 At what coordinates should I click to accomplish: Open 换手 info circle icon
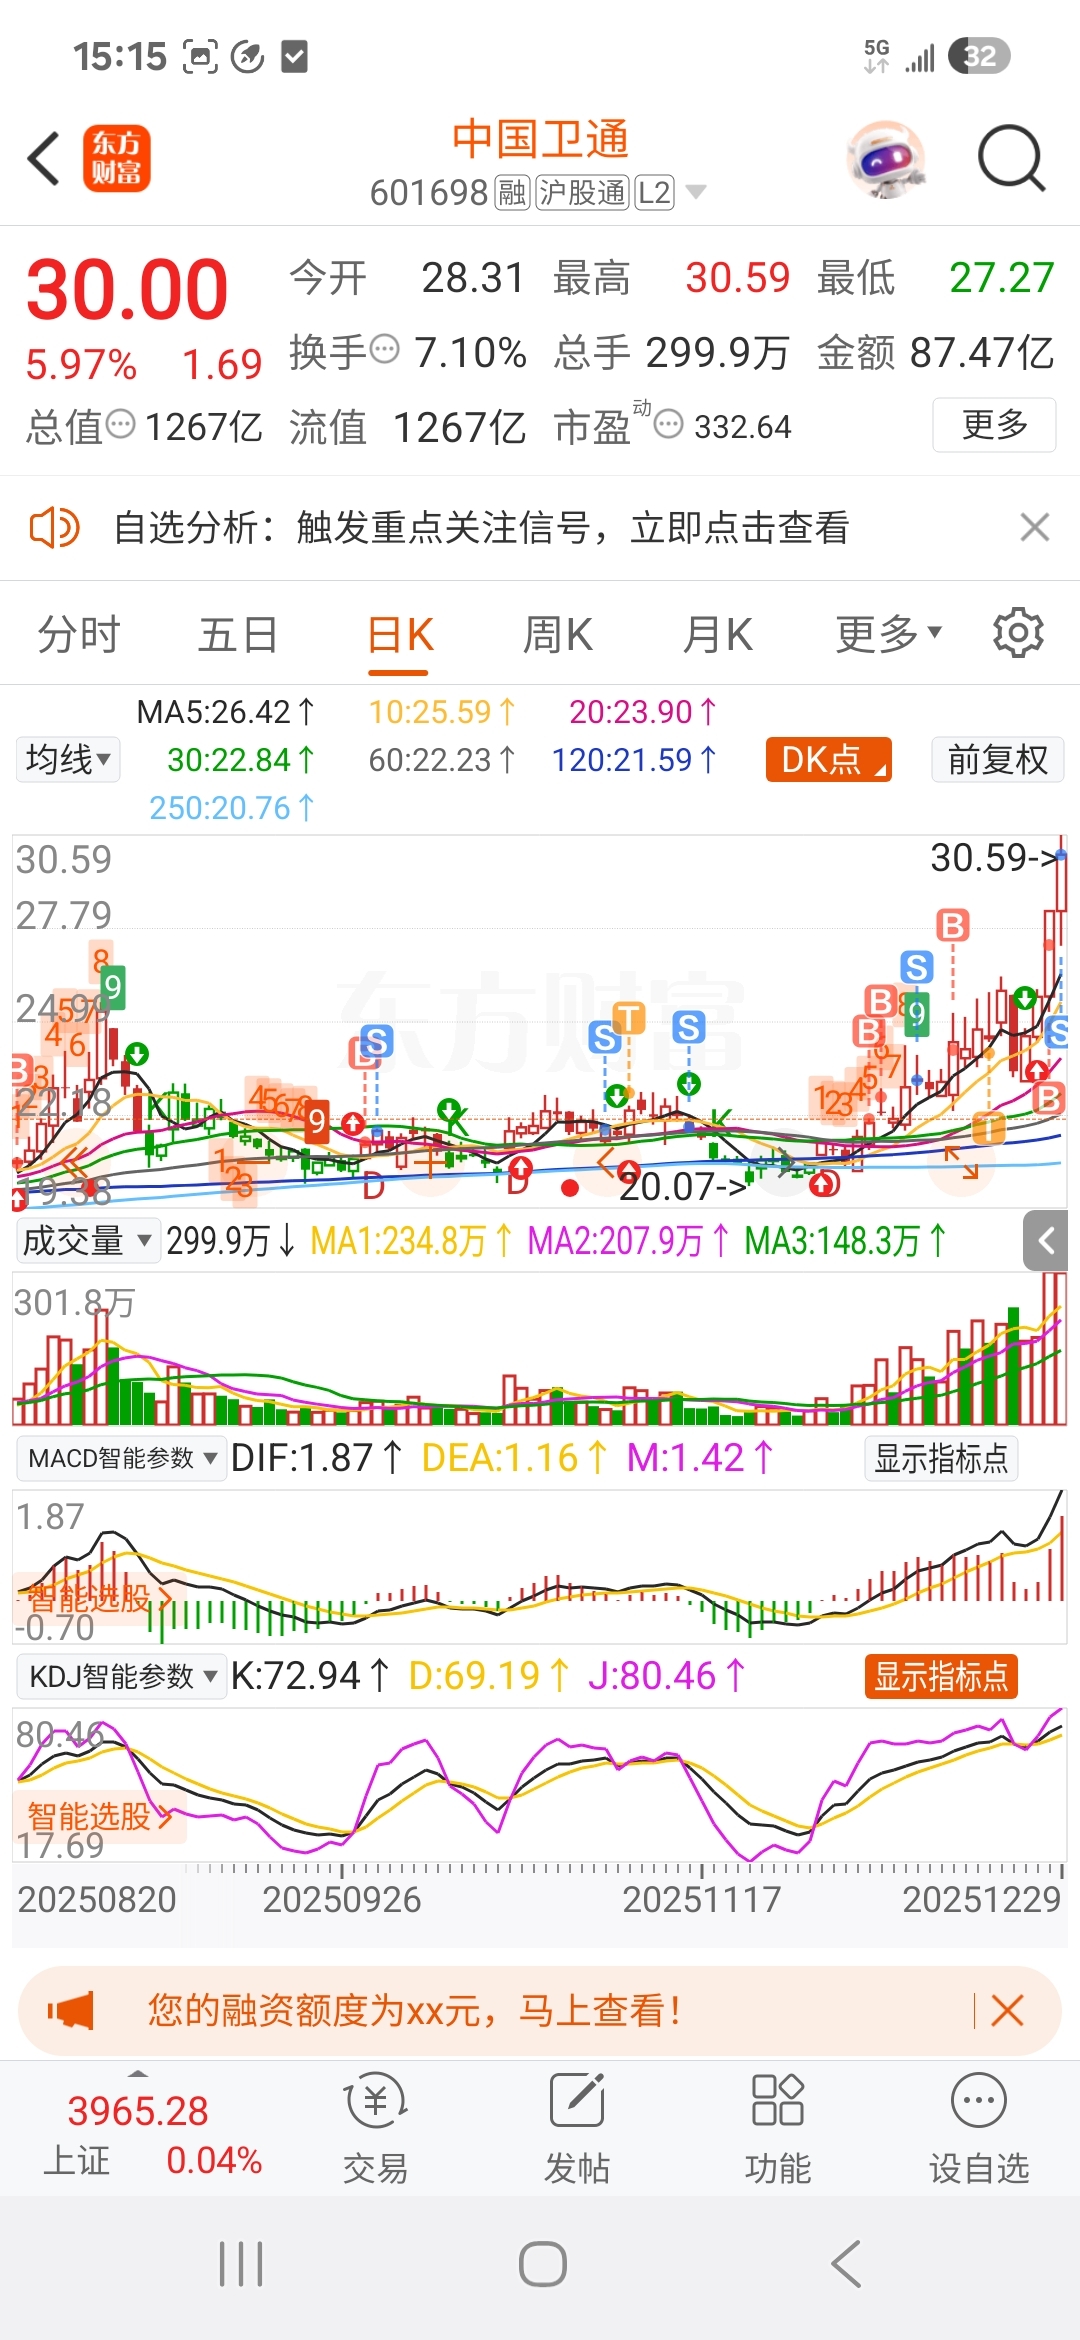coord(384,350)
